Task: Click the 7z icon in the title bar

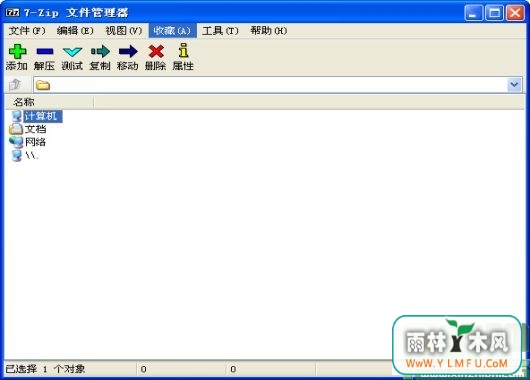Action: point(13,13)
